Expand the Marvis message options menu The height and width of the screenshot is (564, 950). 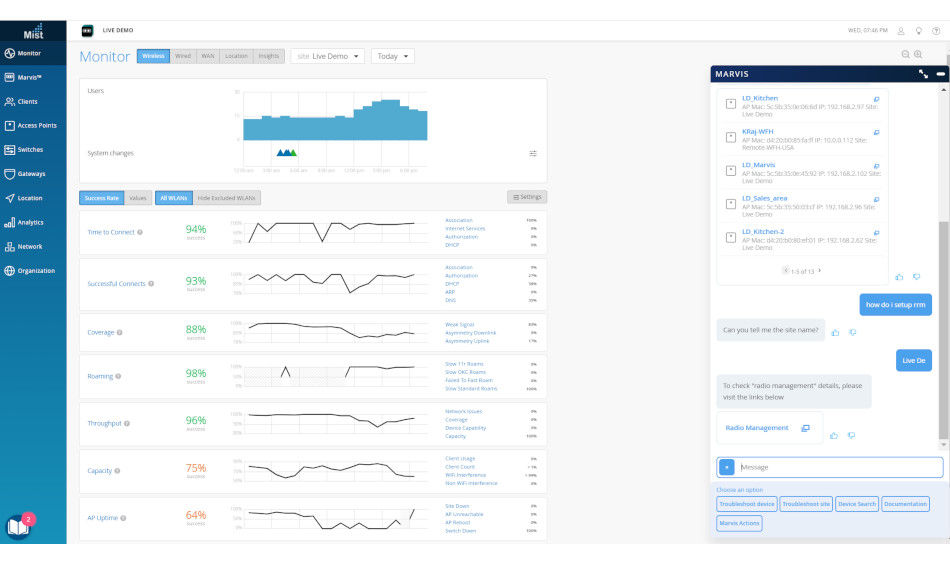[726, 467]
